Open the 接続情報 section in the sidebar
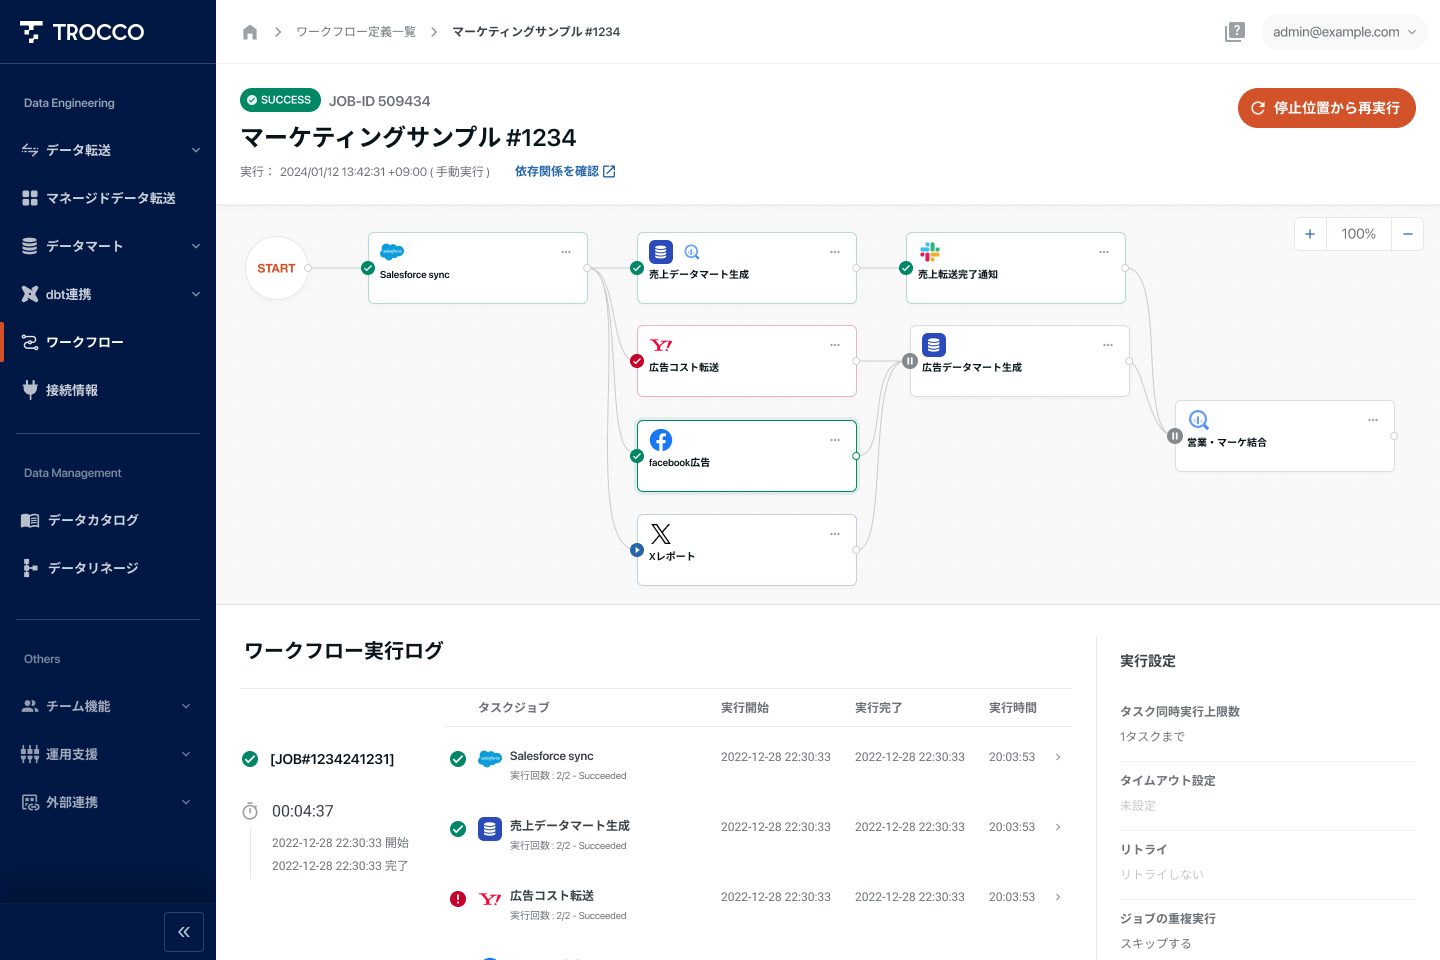This screenshot has width=1440, height=960. (x=74, y=389)
